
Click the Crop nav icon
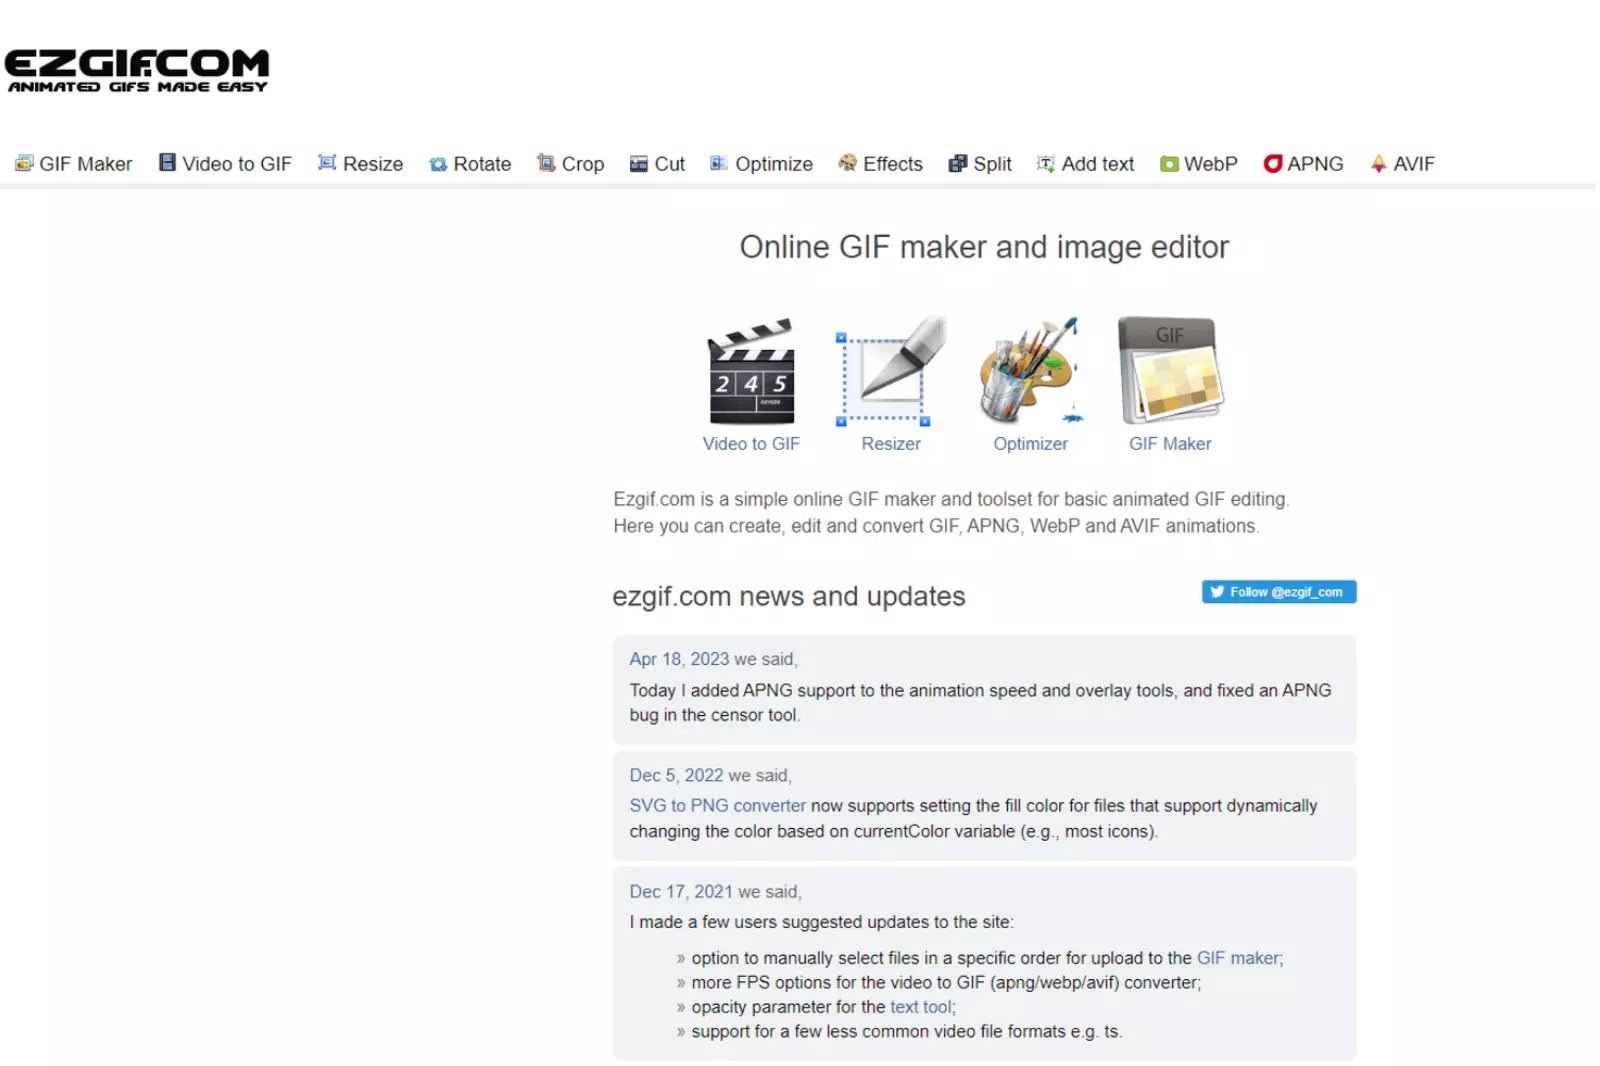coord(546,163)
